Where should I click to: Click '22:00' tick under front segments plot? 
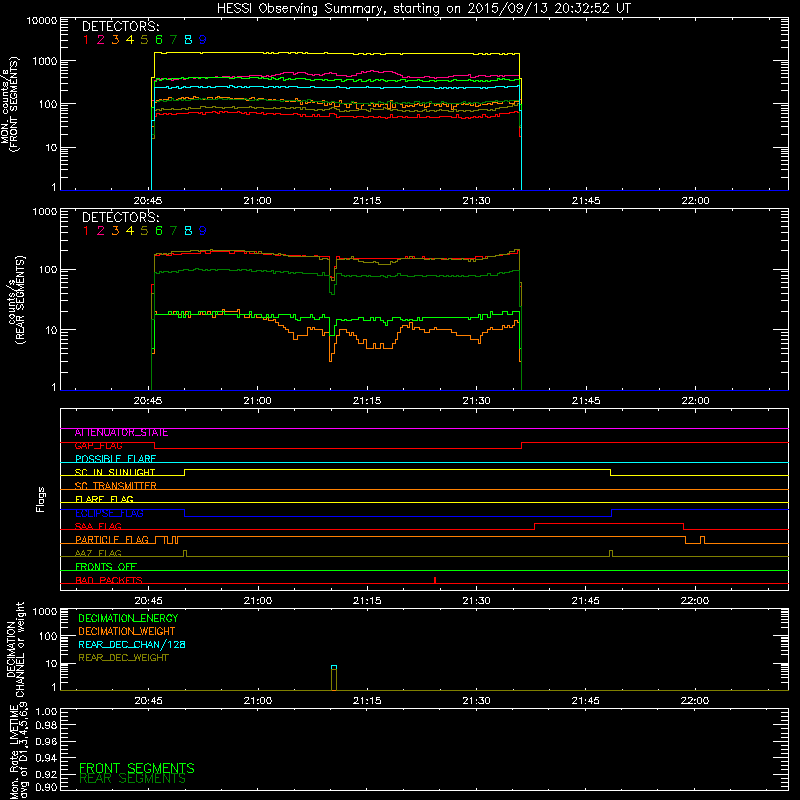click(695, 201)
